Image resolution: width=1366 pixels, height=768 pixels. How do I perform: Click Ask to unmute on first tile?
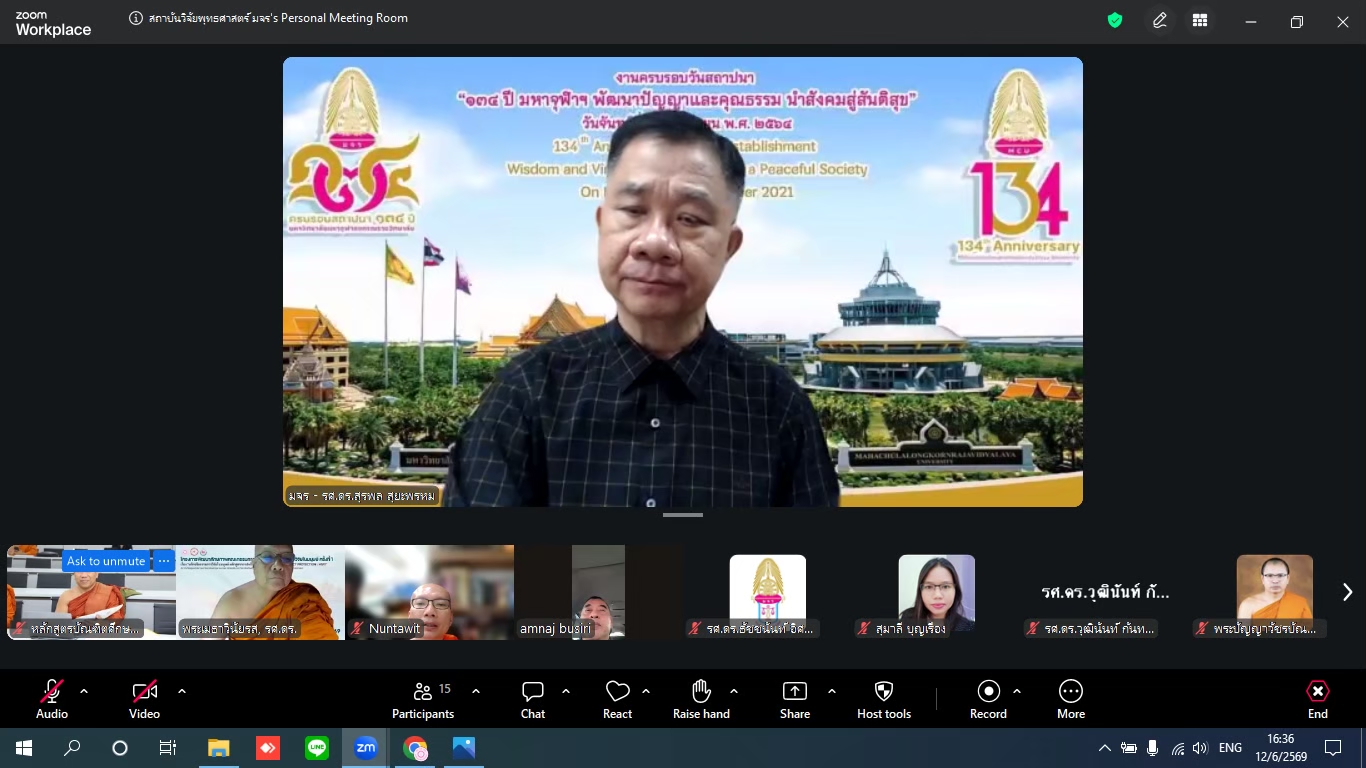(106, 561)
